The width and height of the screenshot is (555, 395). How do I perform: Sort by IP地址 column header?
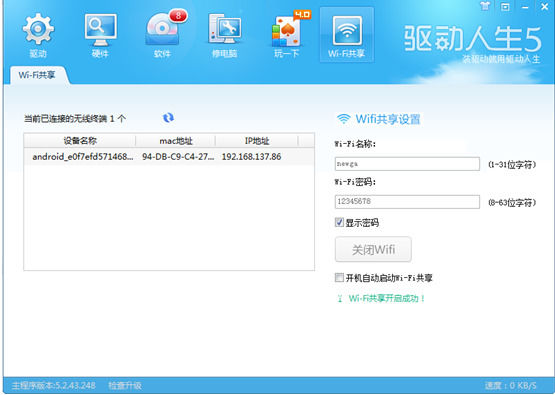click(x=257, y=141)
